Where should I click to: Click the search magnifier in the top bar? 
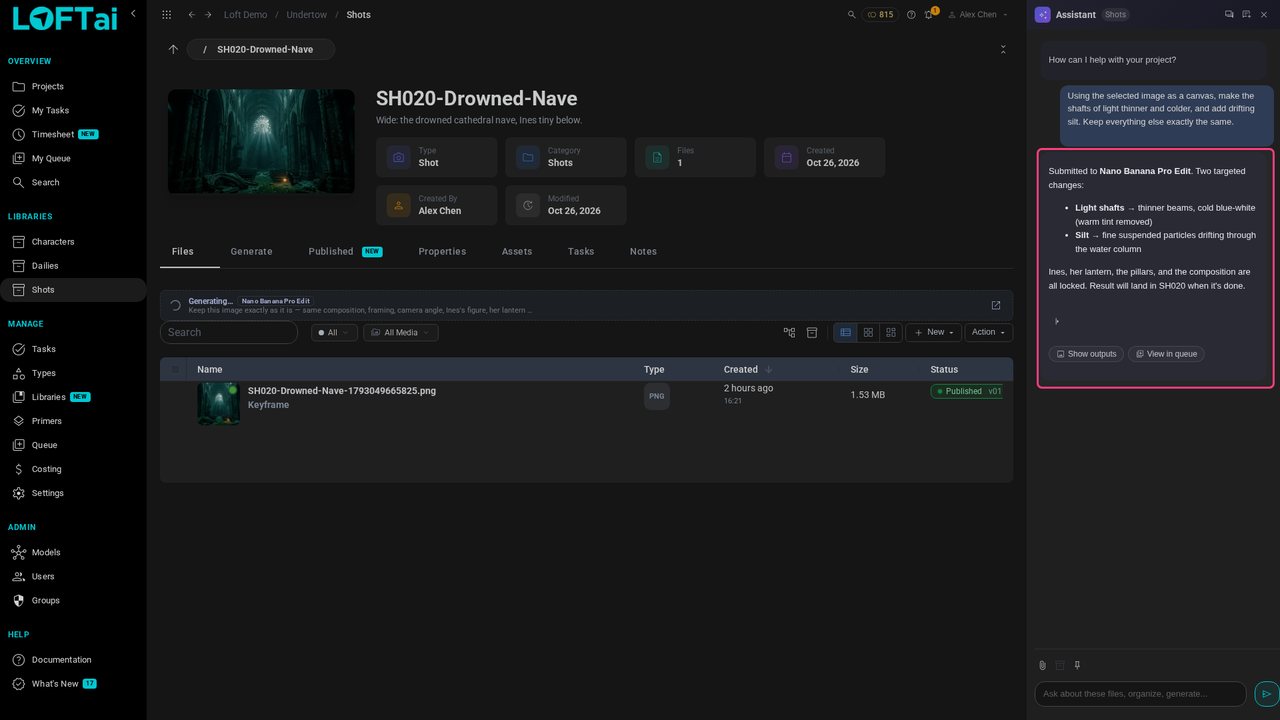852,15
